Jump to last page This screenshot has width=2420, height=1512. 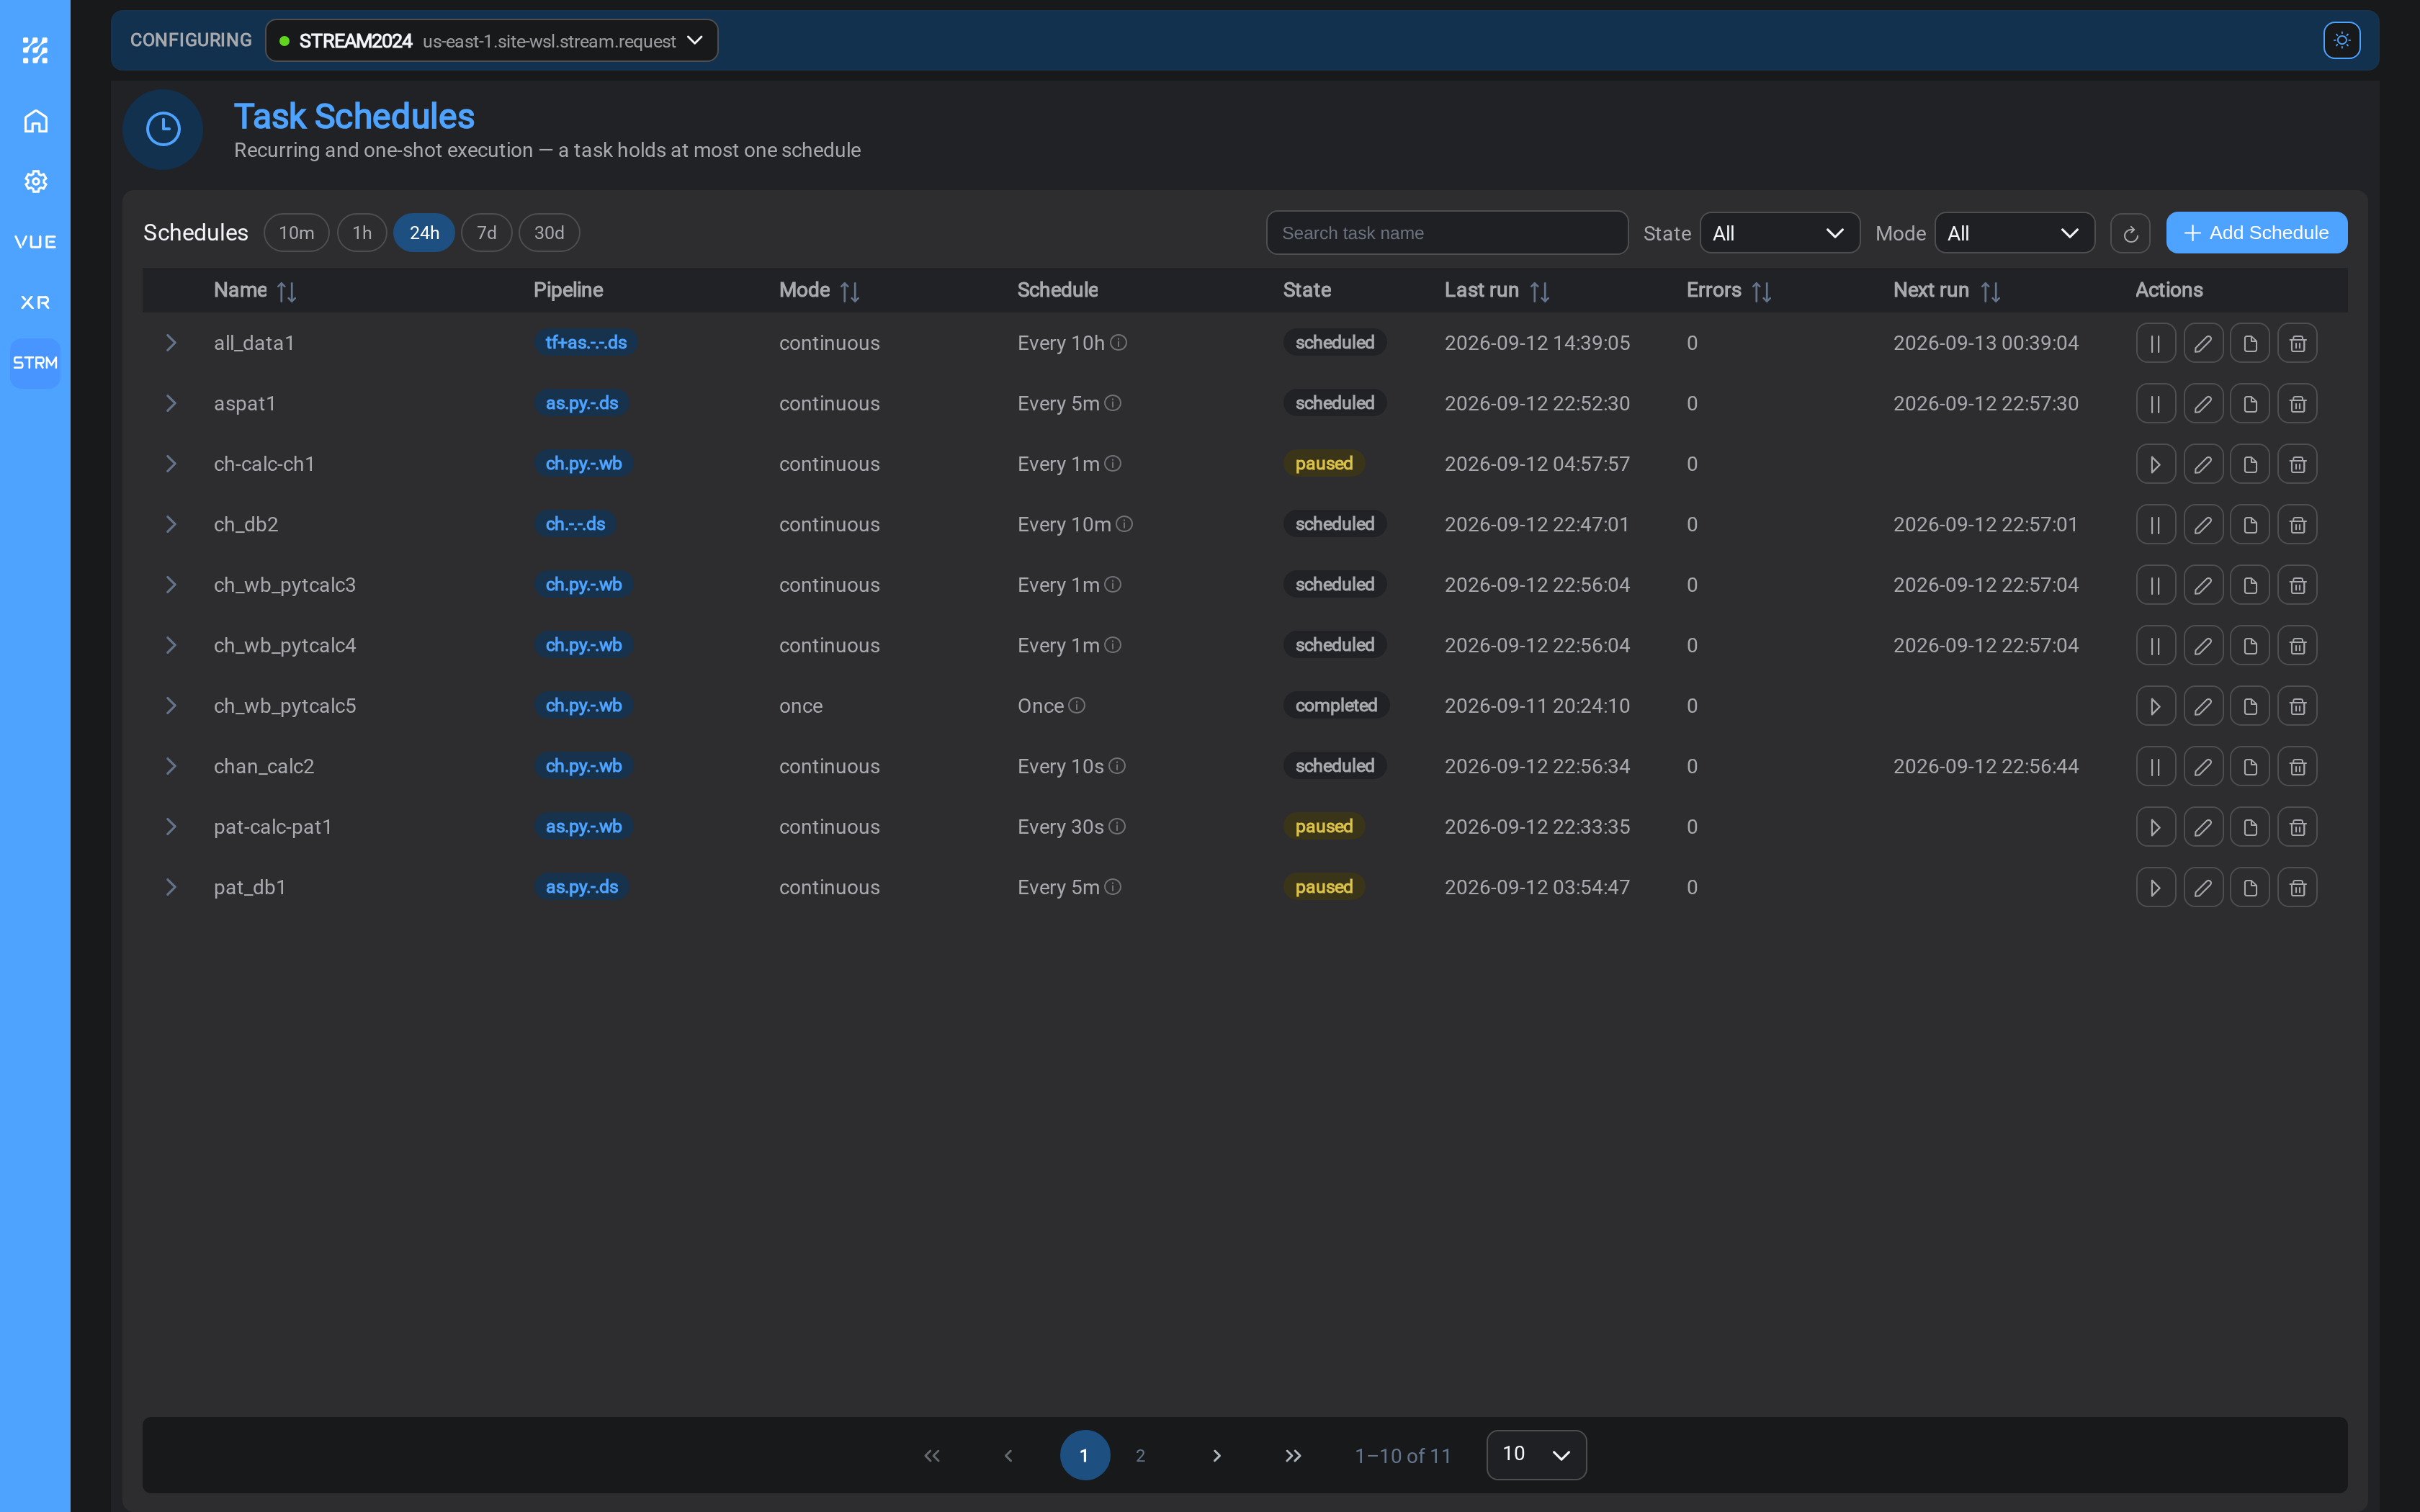click(1293, 1455)
